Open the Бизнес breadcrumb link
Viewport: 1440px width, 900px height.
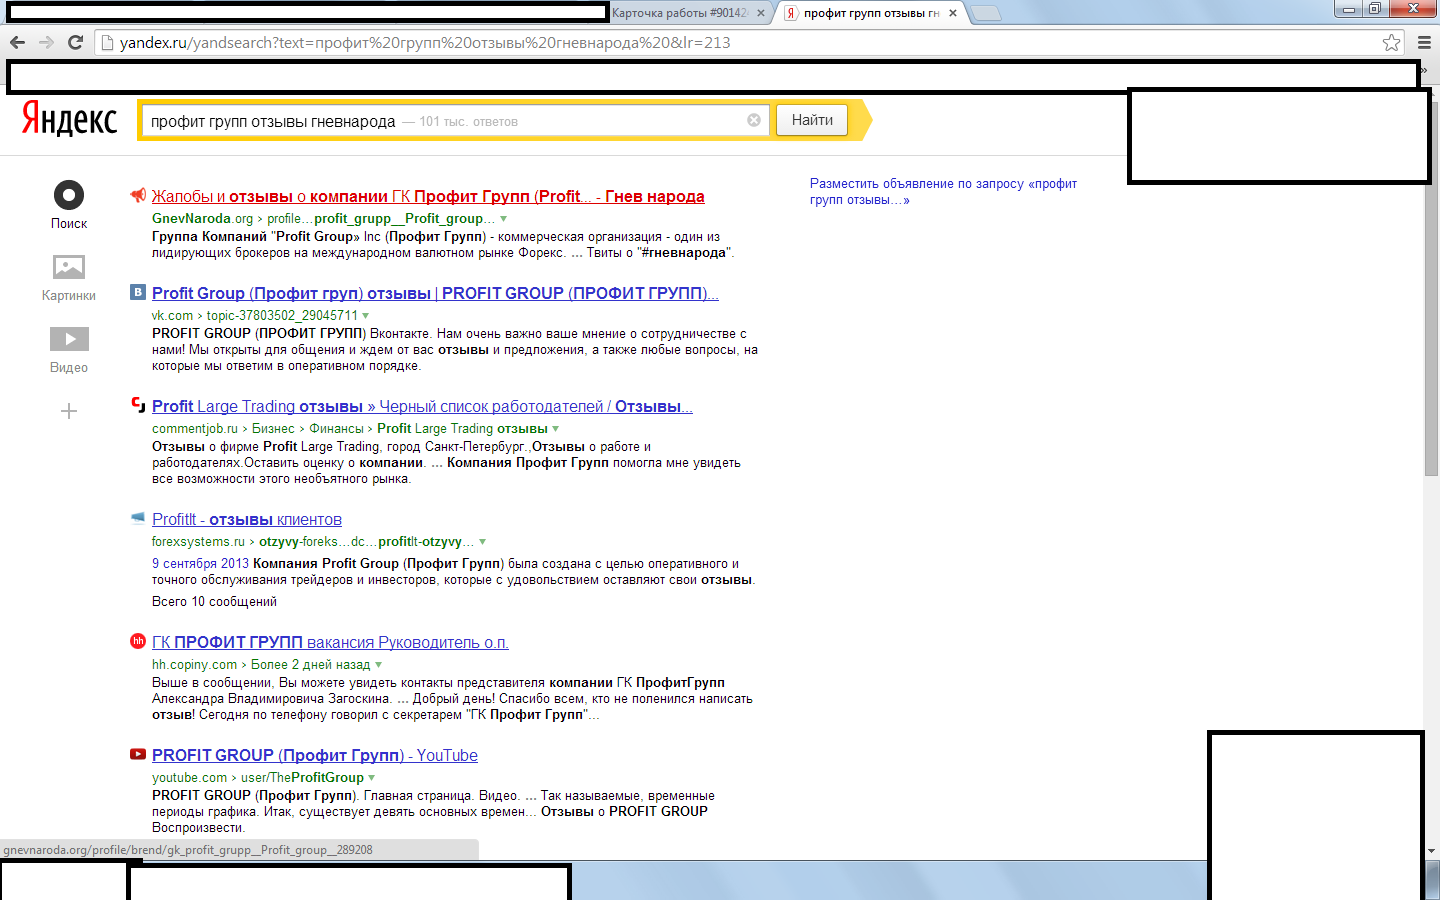point(273,428)
